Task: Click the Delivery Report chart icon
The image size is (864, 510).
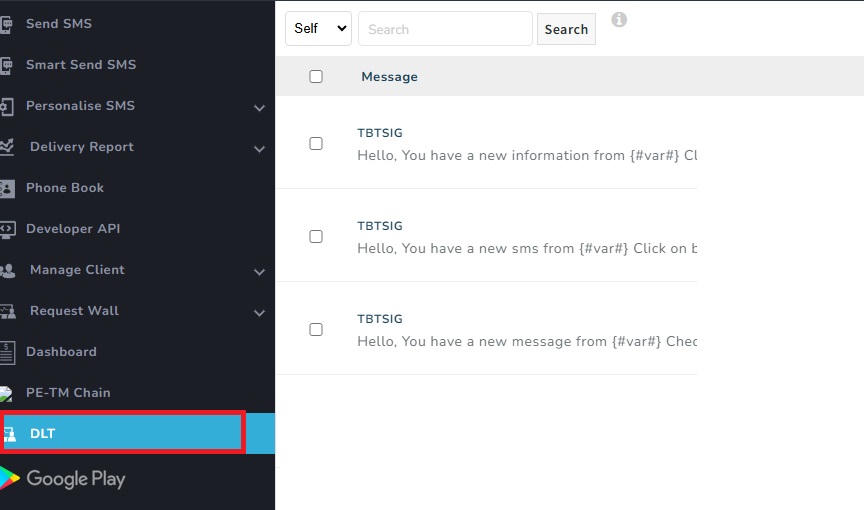Action: pyautogui.click(x=7, y=147)
